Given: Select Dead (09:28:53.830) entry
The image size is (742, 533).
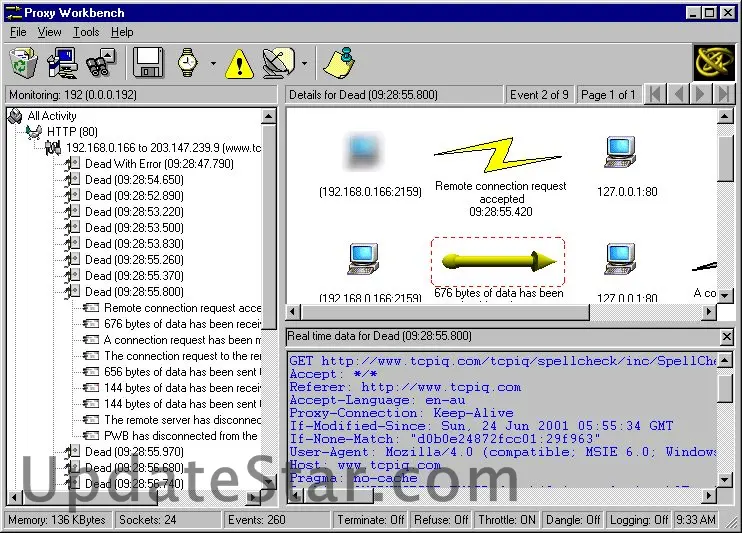Looking at the screenshot, I should 134,244.
